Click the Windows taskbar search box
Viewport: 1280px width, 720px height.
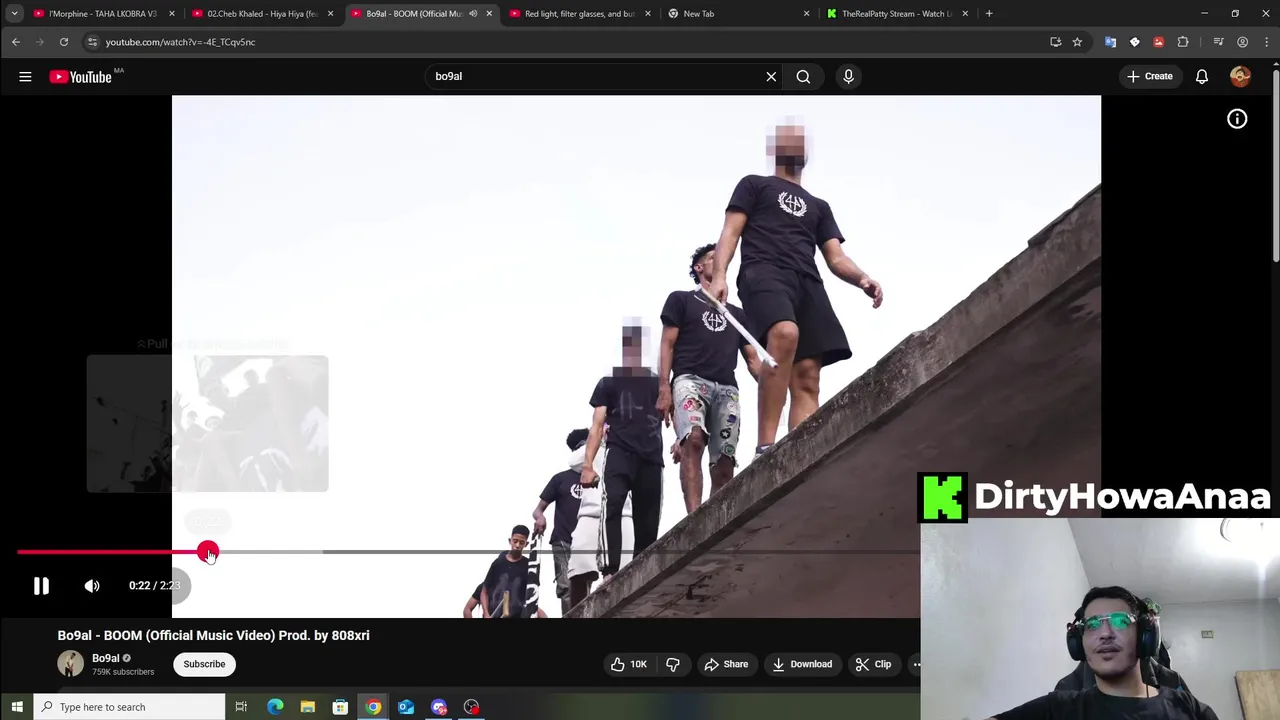coord(130,707)
